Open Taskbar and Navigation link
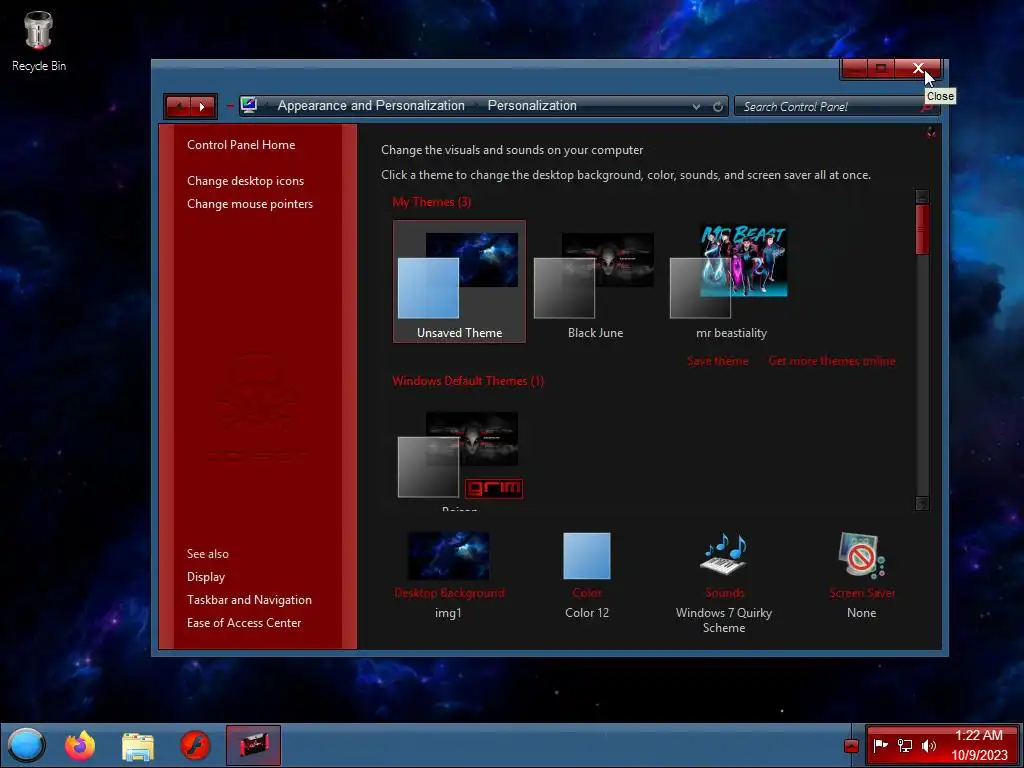This screenshot has width=1024, height=768. [249, 600]
